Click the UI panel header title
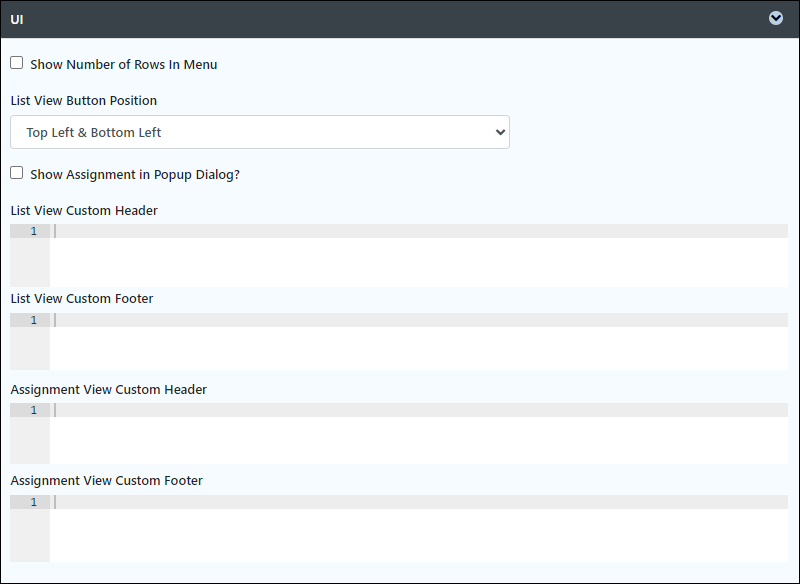Image resolution: width=800 pixels, height=584 pixels. click(x=17, y=19)
